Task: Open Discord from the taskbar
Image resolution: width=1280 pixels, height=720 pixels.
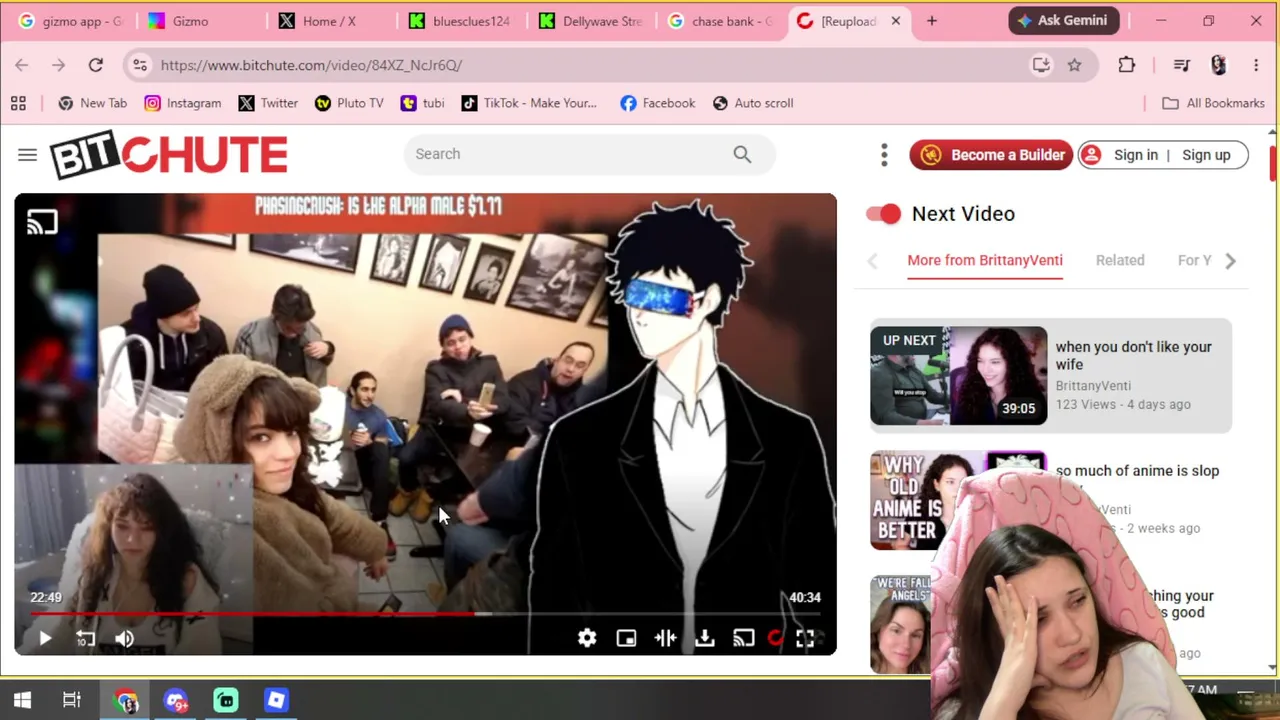Action: [x=177, y=701]
